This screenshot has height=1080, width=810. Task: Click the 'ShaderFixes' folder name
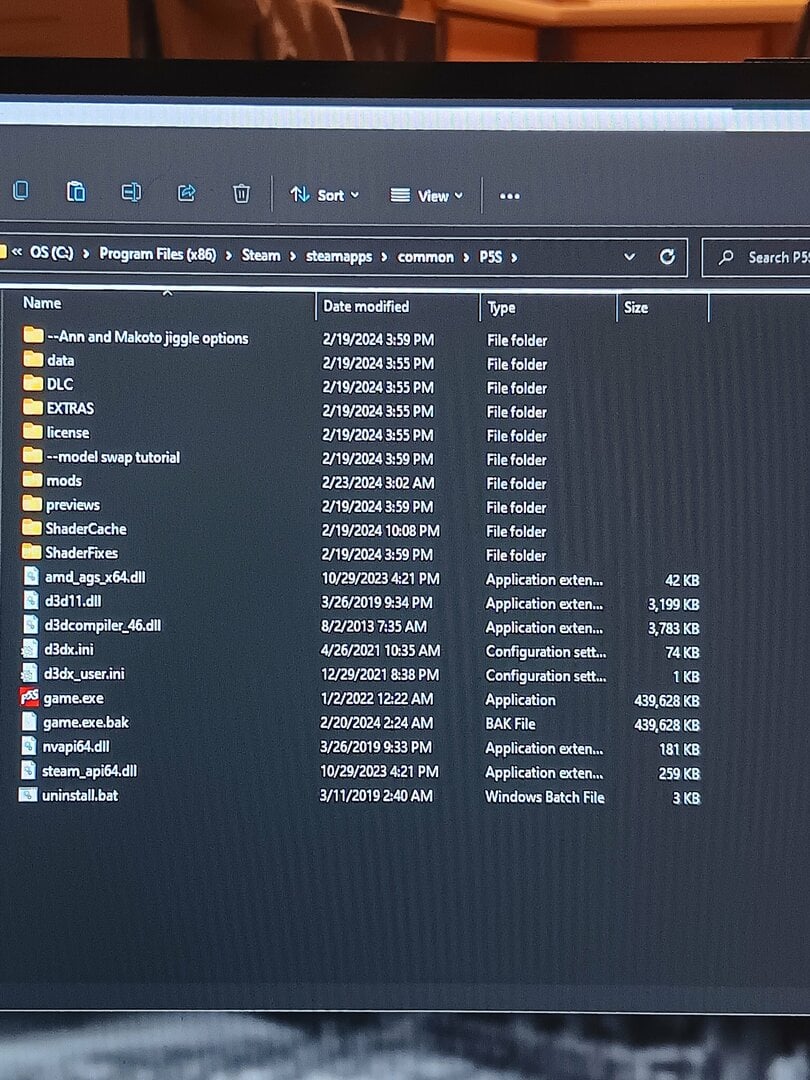click(x=81, y=553)
